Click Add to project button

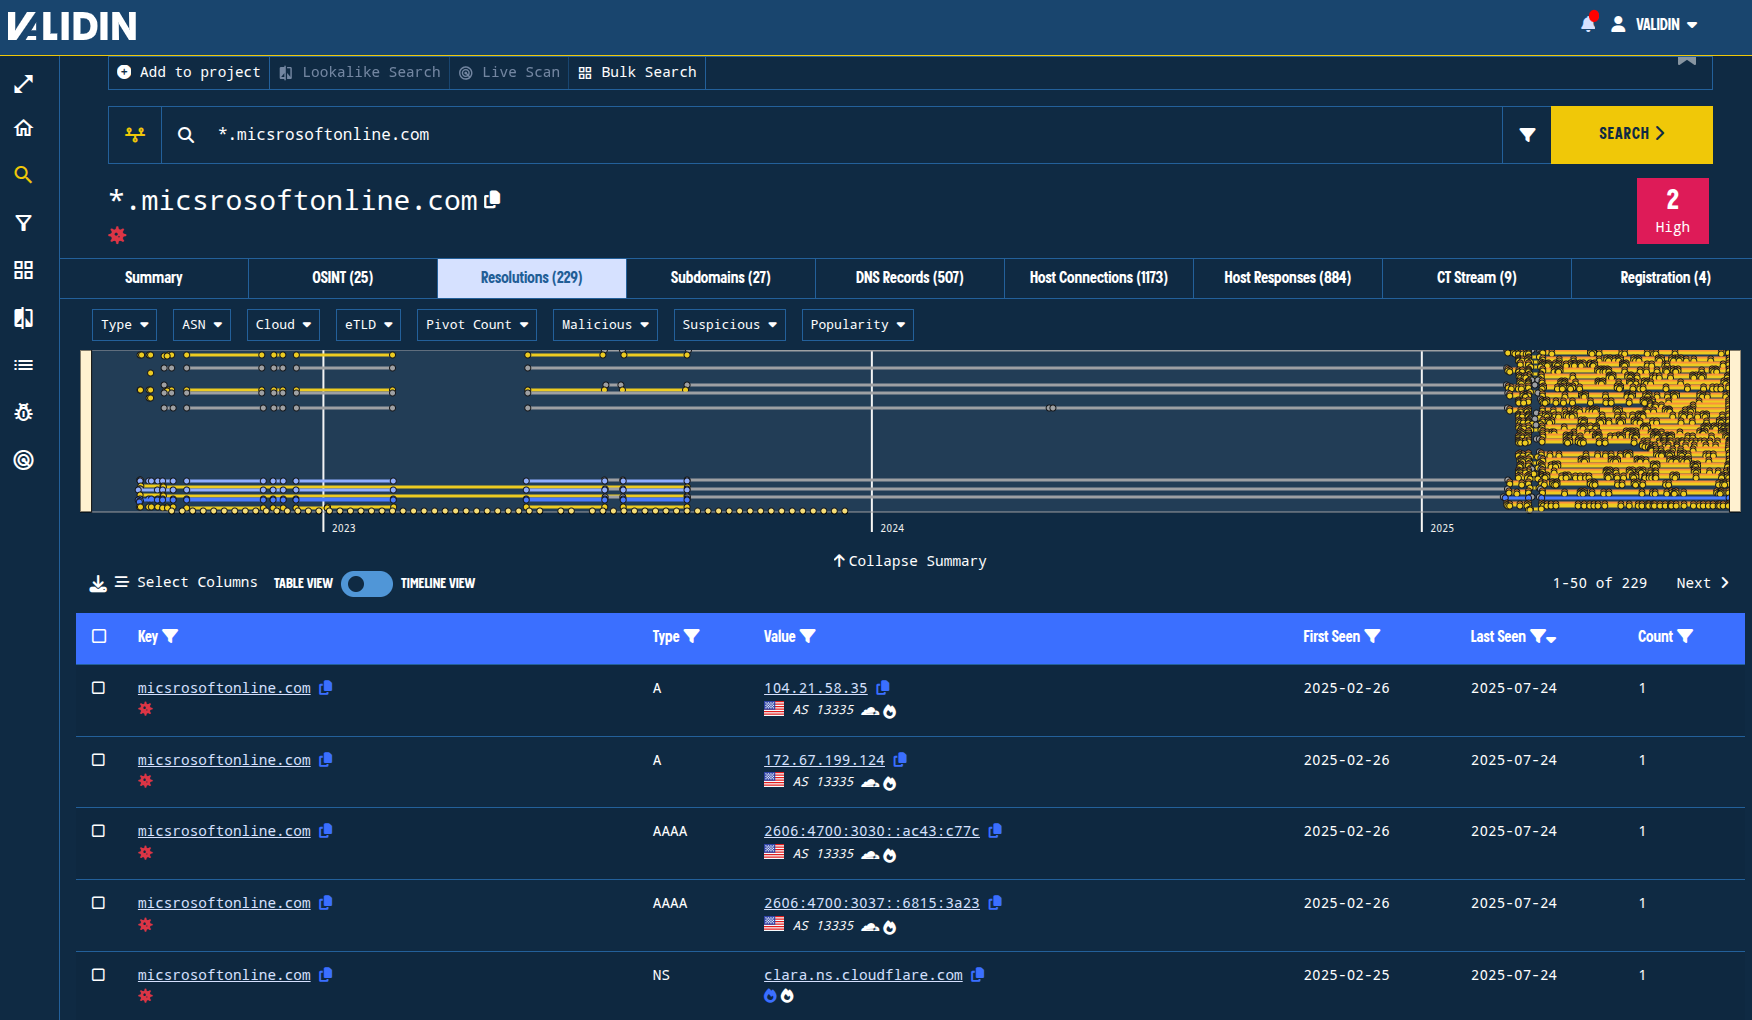(189, 72)
